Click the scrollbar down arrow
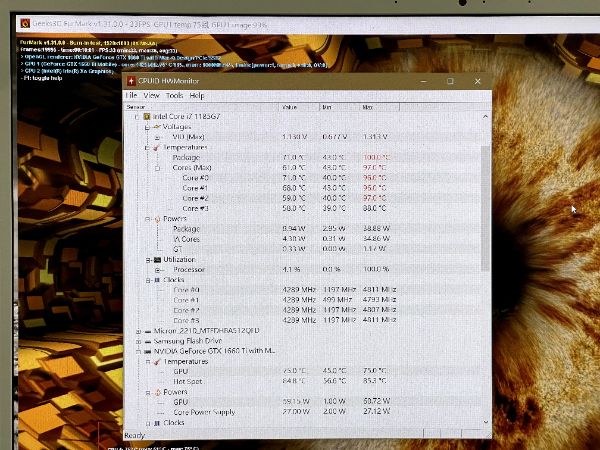Screen dimensions: 600x450 coord(486,422)
